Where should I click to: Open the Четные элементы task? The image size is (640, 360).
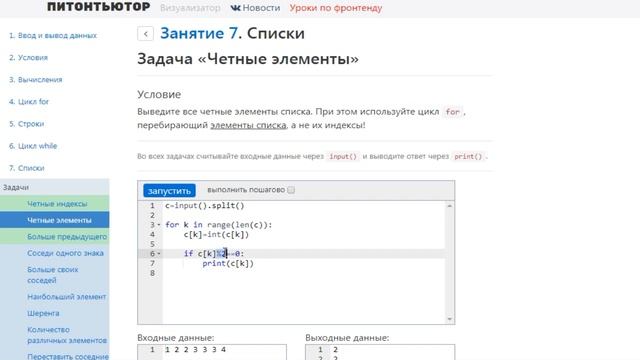(x=55, y=220)
